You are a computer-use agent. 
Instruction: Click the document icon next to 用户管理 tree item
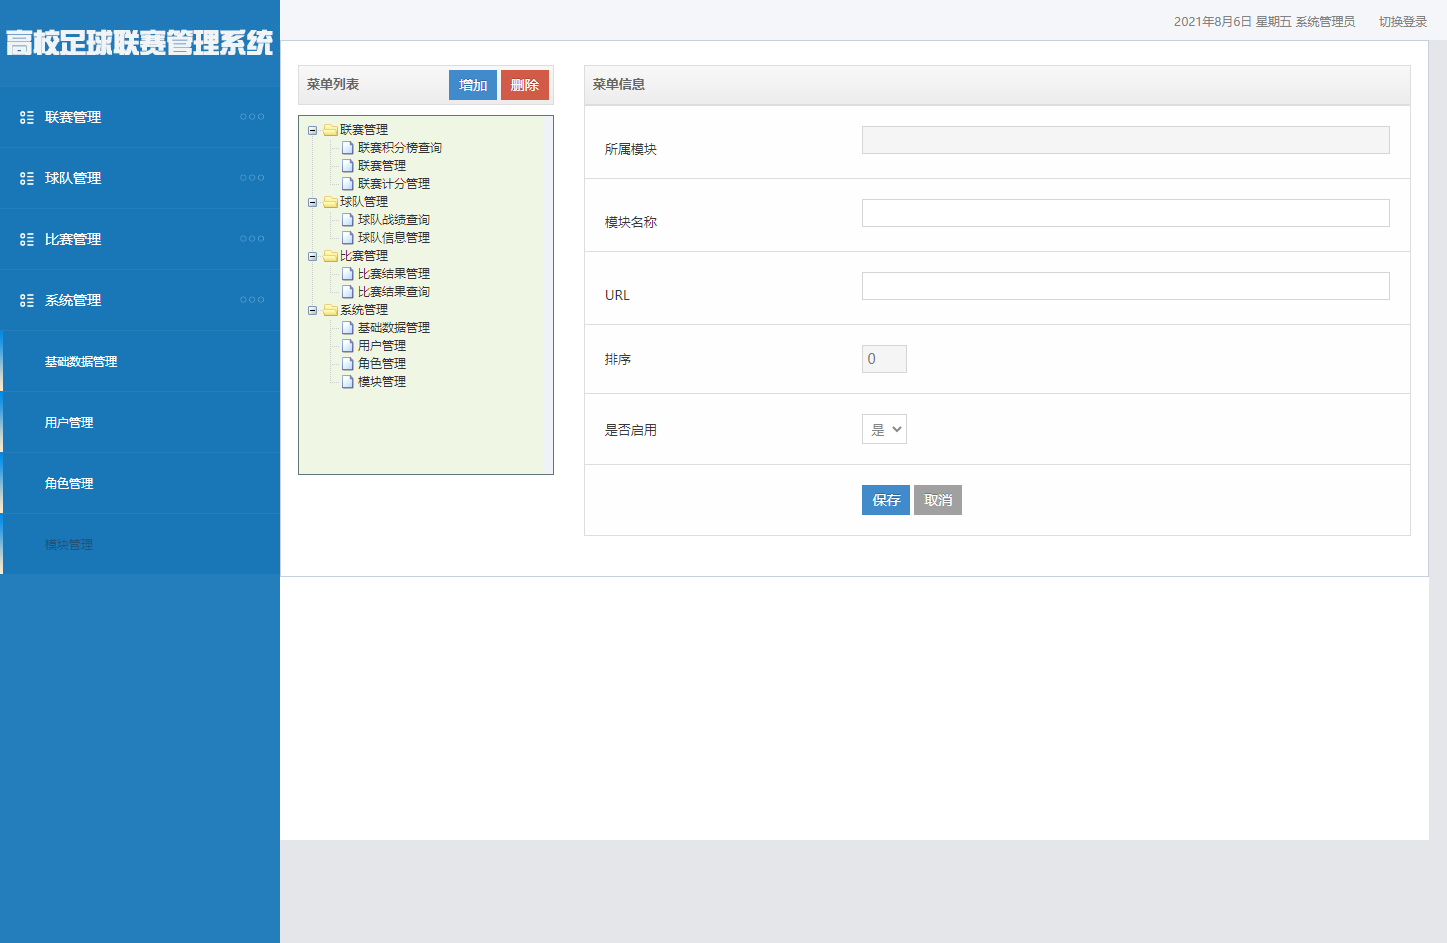347,345
